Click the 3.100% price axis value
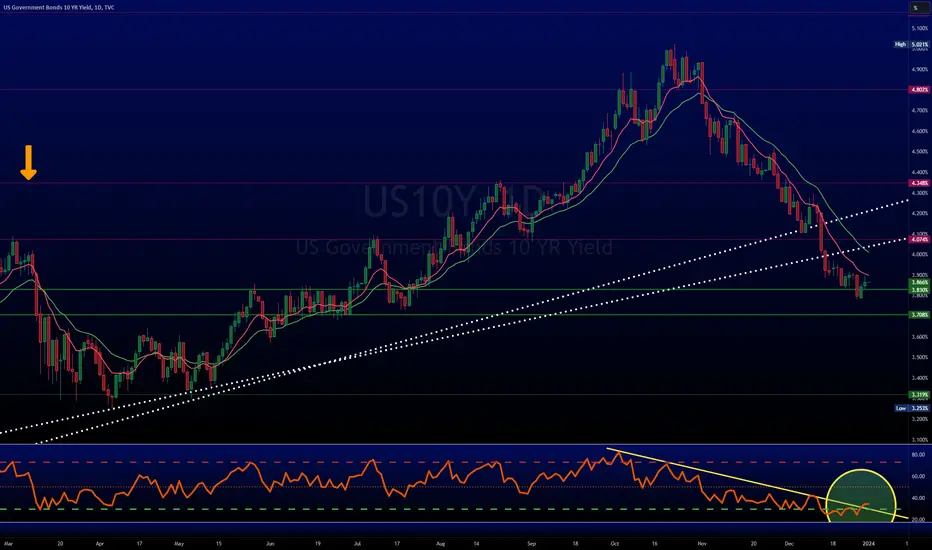 point(920,440)
